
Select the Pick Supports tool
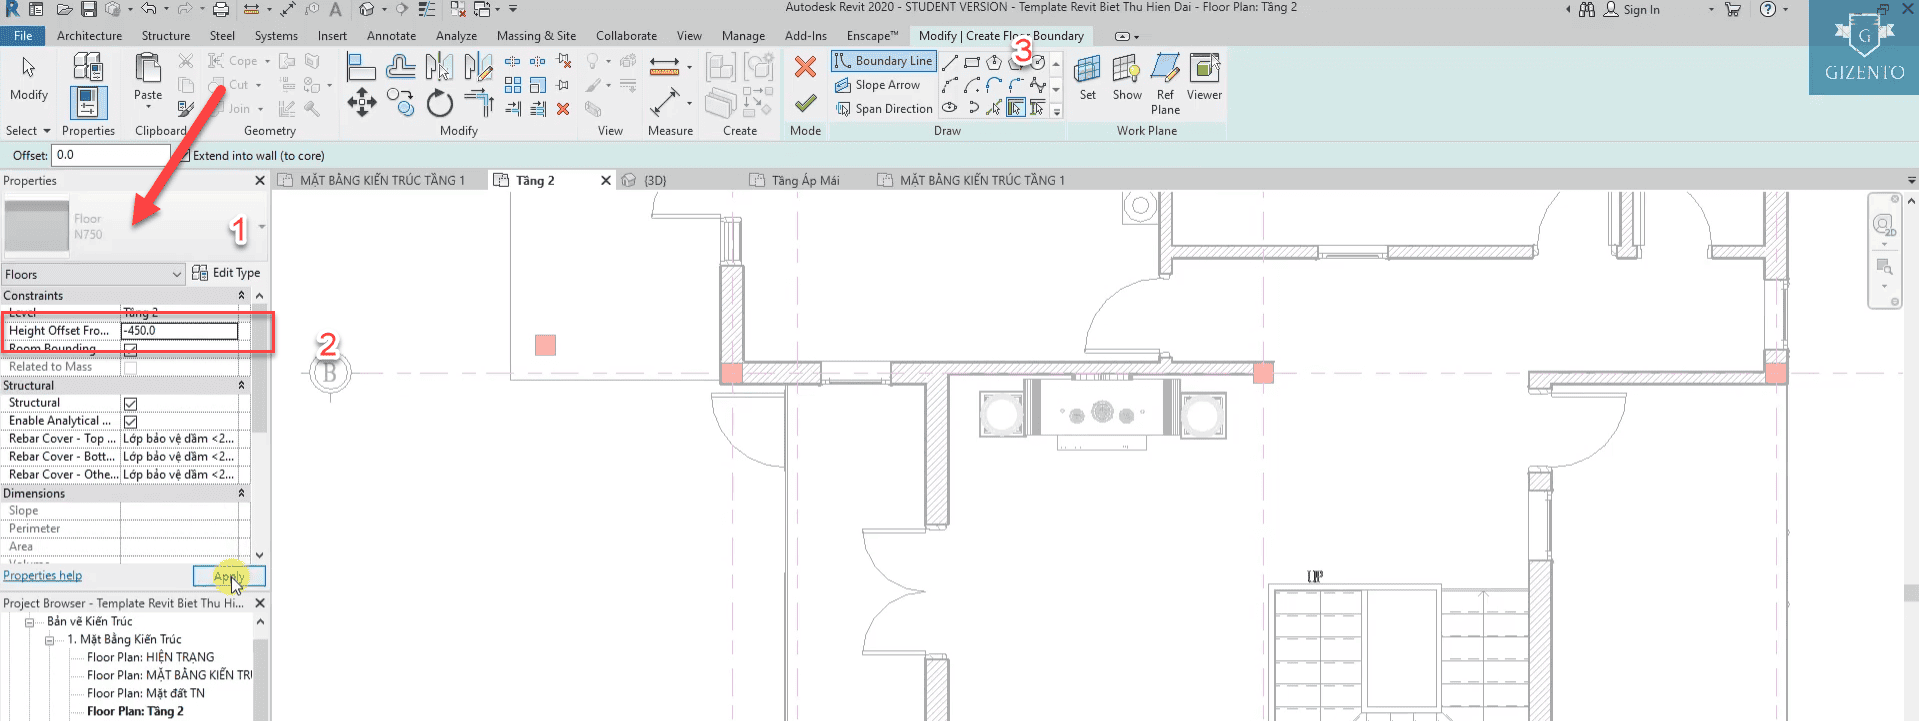(1038, 108)
